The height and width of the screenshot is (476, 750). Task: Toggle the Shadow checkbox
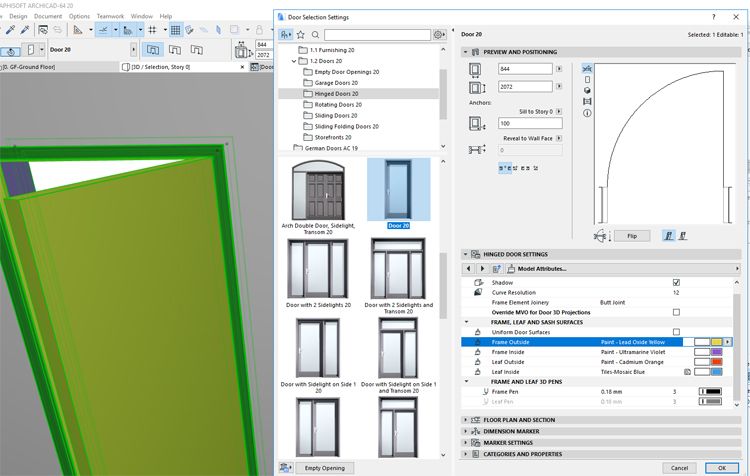676,283
